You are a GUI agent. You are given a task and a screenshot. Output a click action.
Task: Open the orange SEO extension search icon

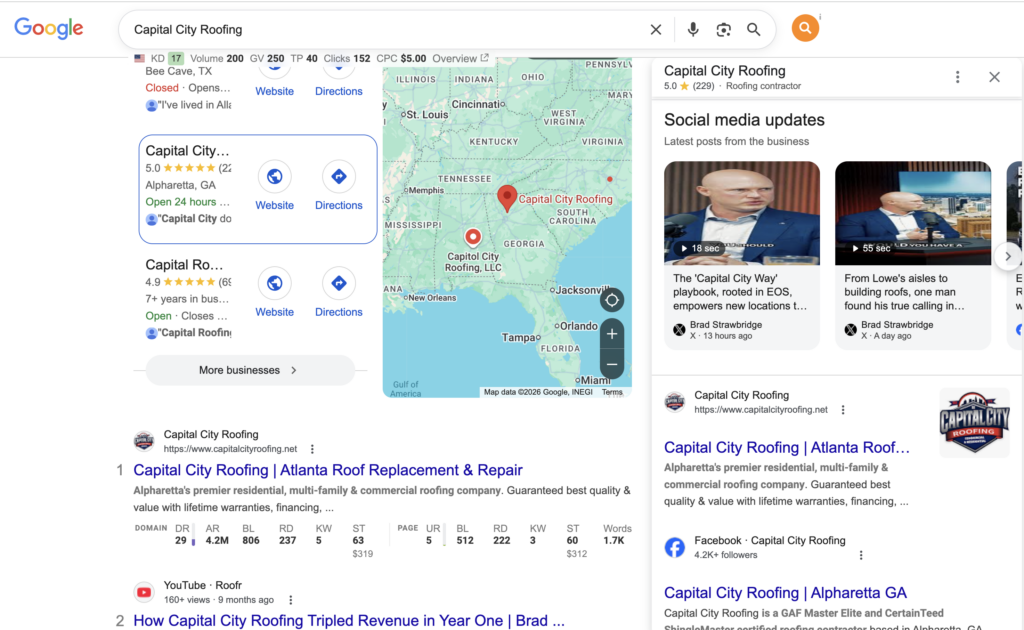pos(805,28)
